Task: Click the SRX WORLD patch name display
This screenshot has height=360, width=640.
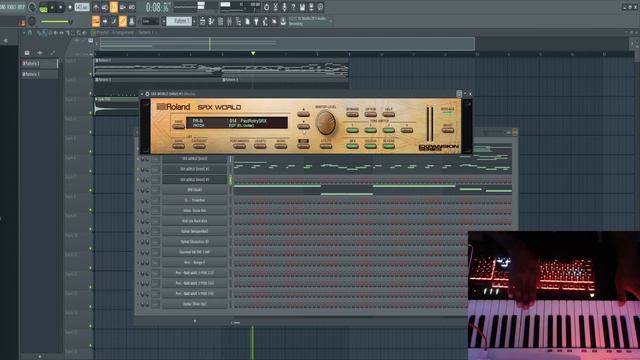Action: (x=237, y=123)
